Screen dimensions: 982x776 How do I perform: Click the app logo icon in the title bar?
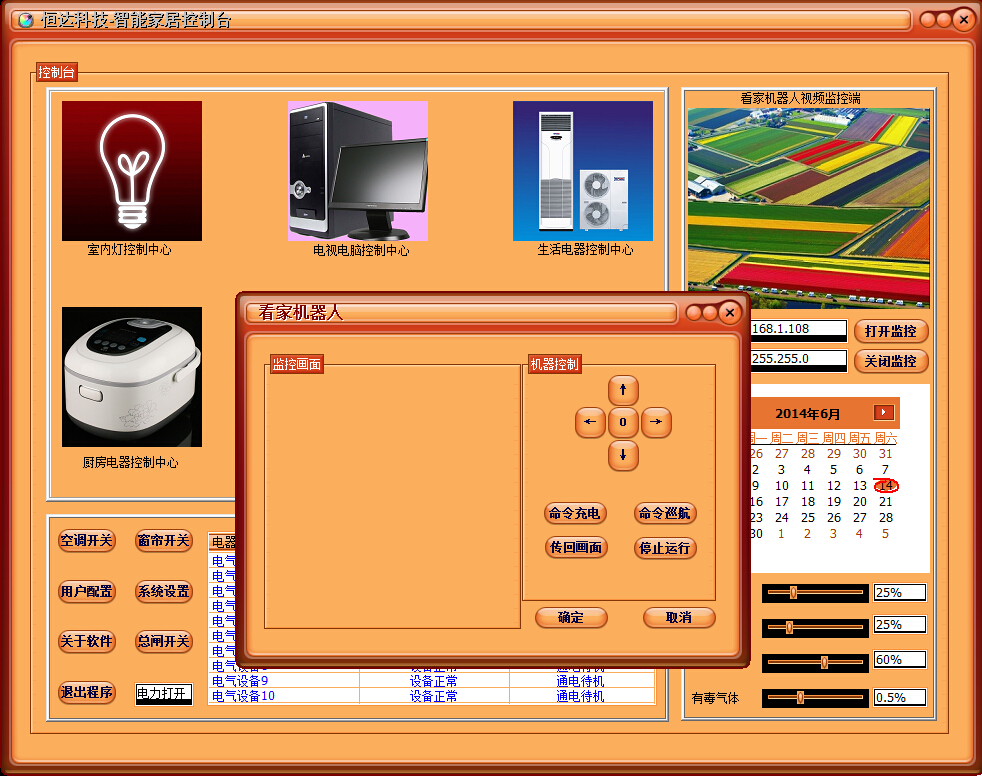click(26, 21)
